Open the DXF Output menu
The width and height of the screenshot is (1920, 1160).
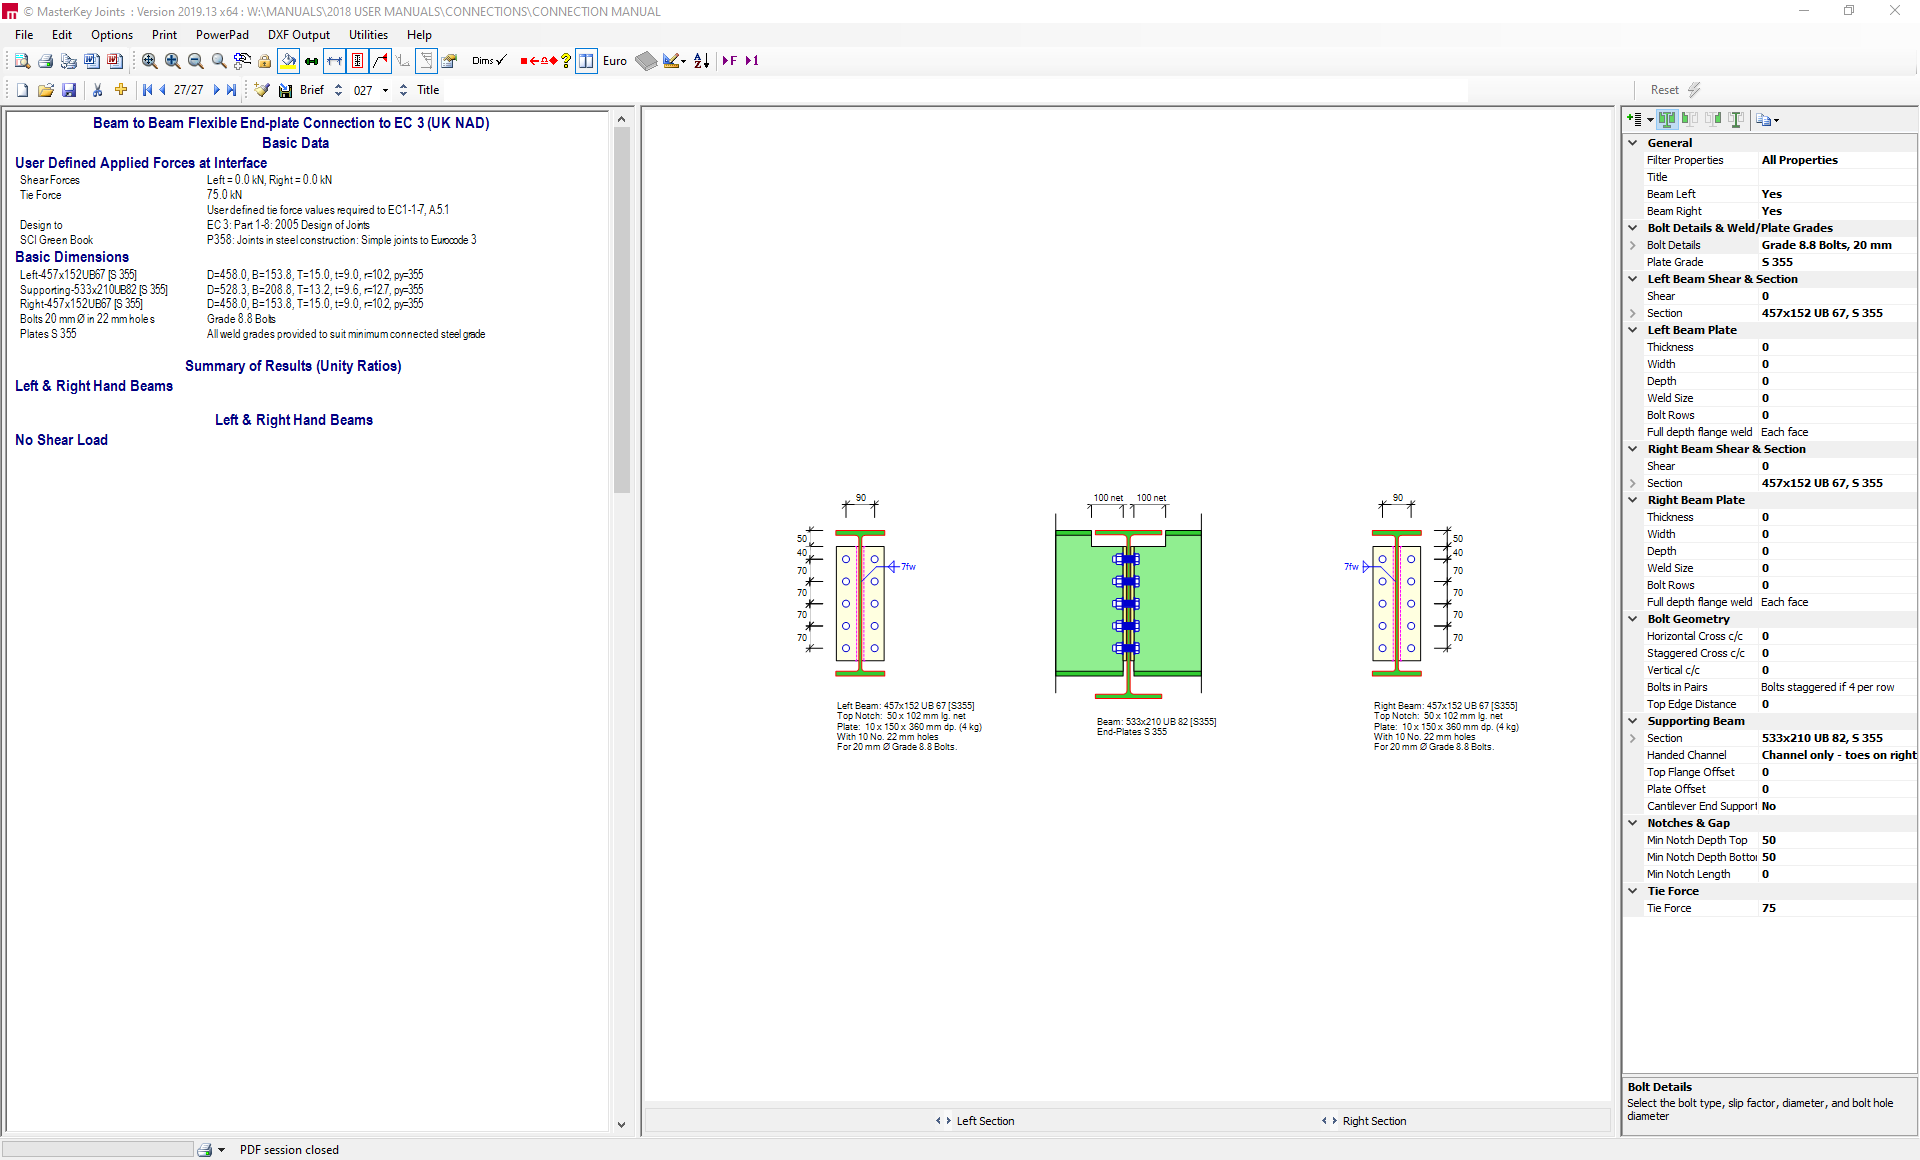(x=298, y=35)
